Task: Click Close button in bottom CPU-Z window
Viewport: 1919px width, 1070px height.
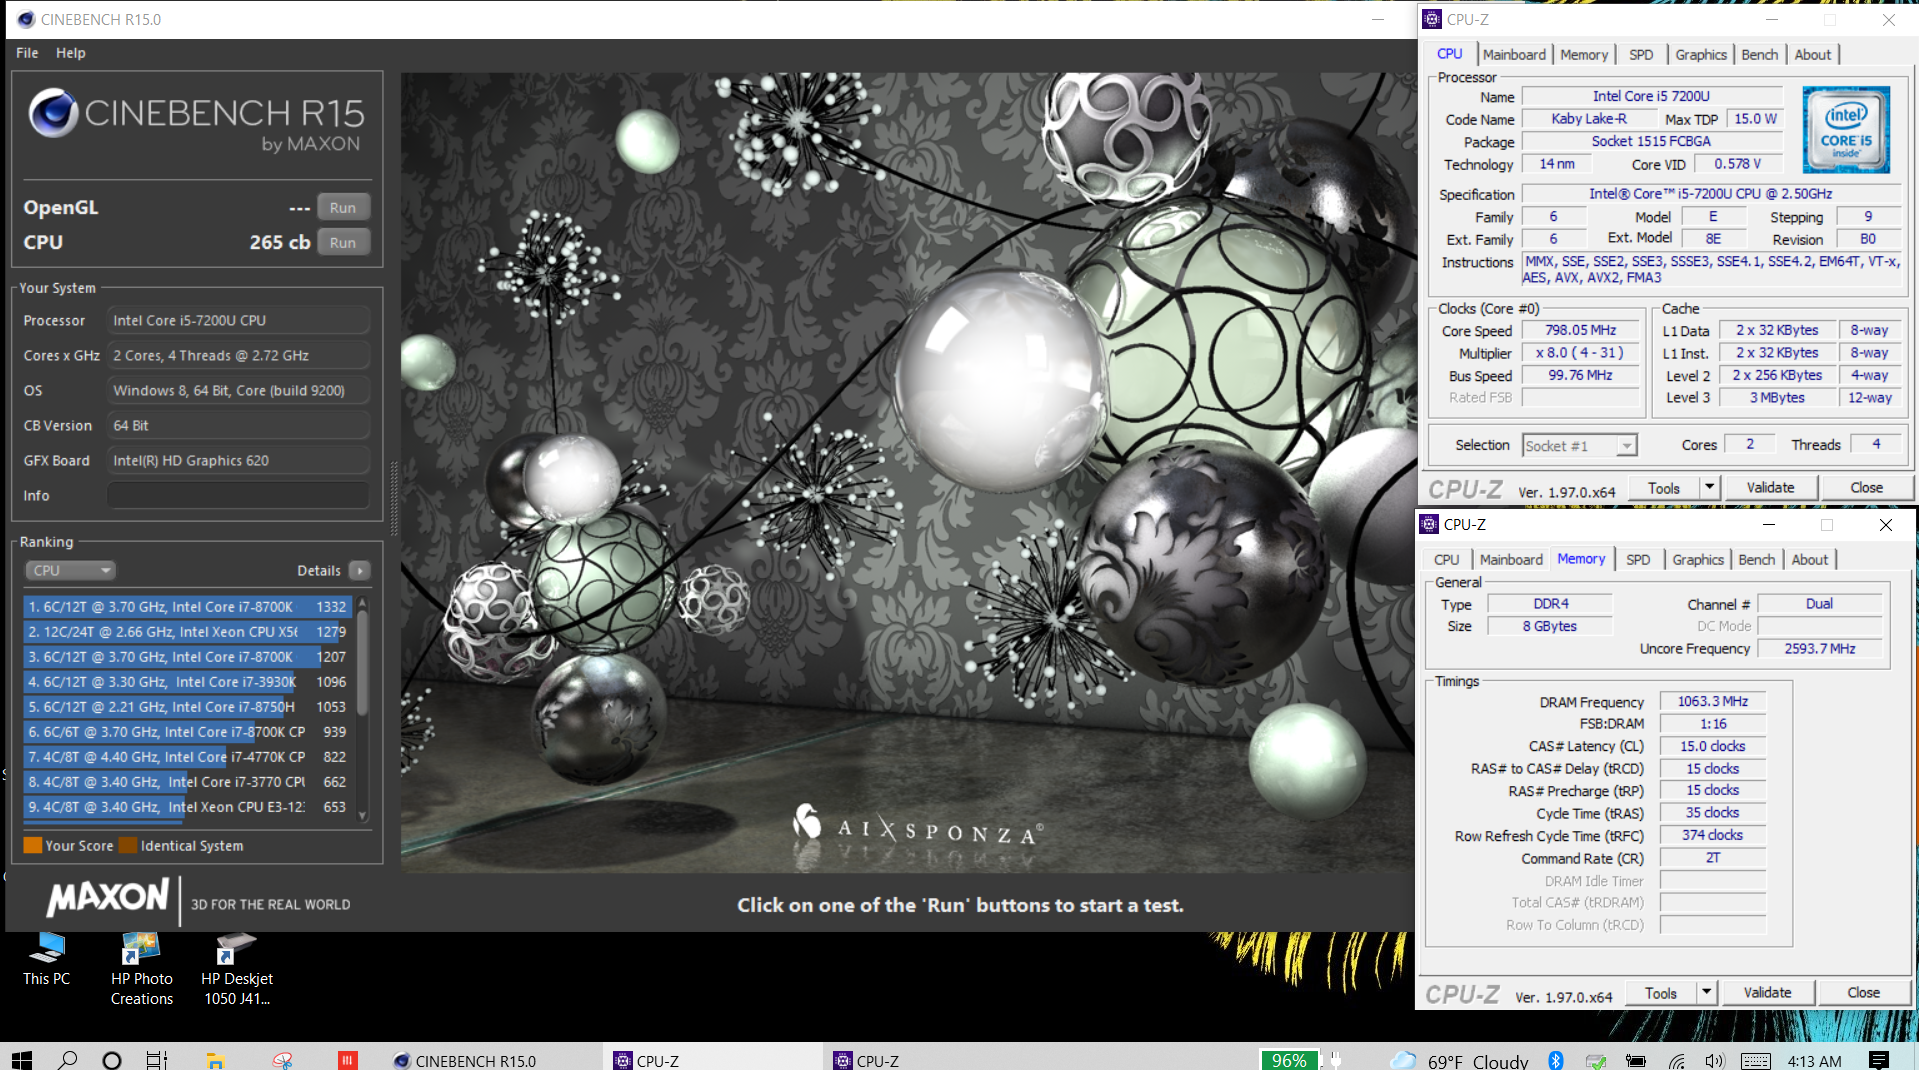Action: click(x=1863, y=993)
